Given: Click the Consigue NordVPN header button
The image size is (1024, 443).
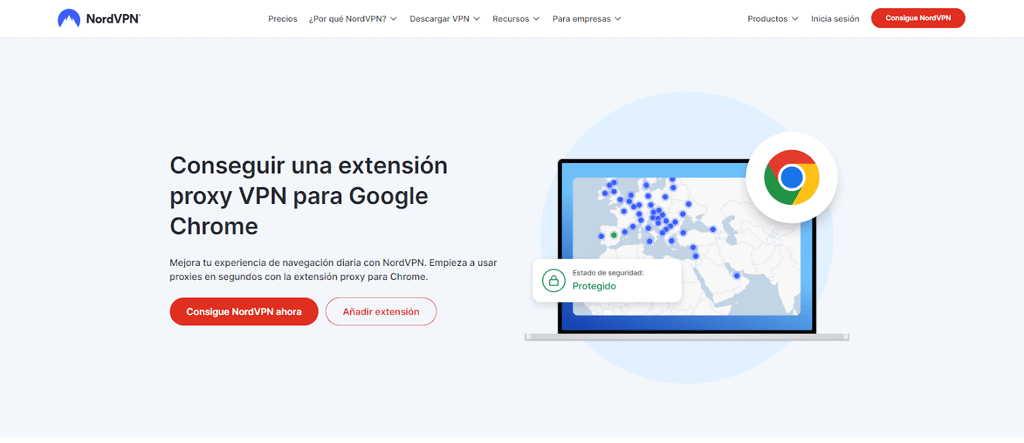Looking at the screenshot, I should [918, 18].
